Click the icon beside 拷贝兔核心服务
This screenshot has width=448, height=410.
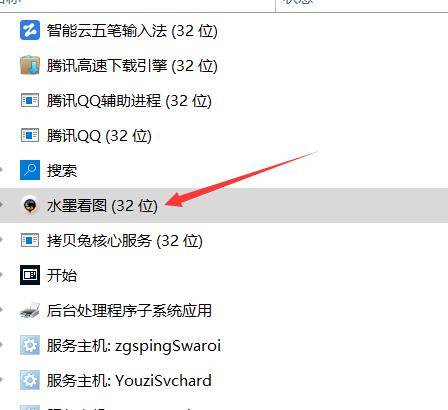click(x=30, y=240)
